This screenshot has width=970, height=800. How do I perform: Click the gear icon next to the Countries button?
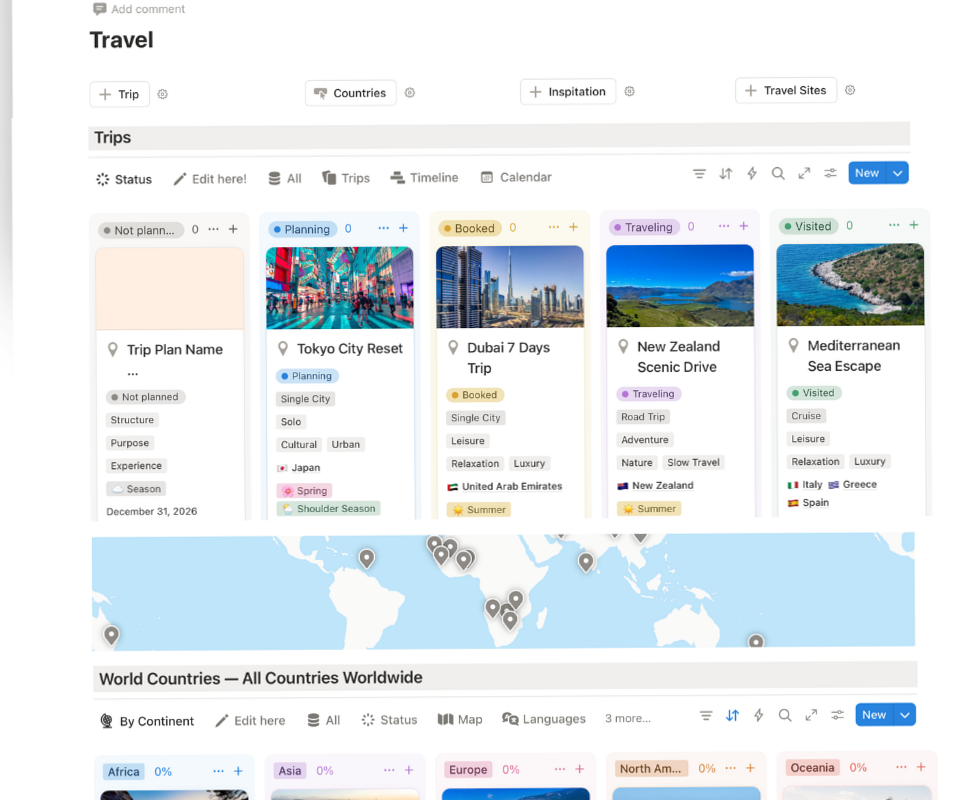click(x=410, y=91)
